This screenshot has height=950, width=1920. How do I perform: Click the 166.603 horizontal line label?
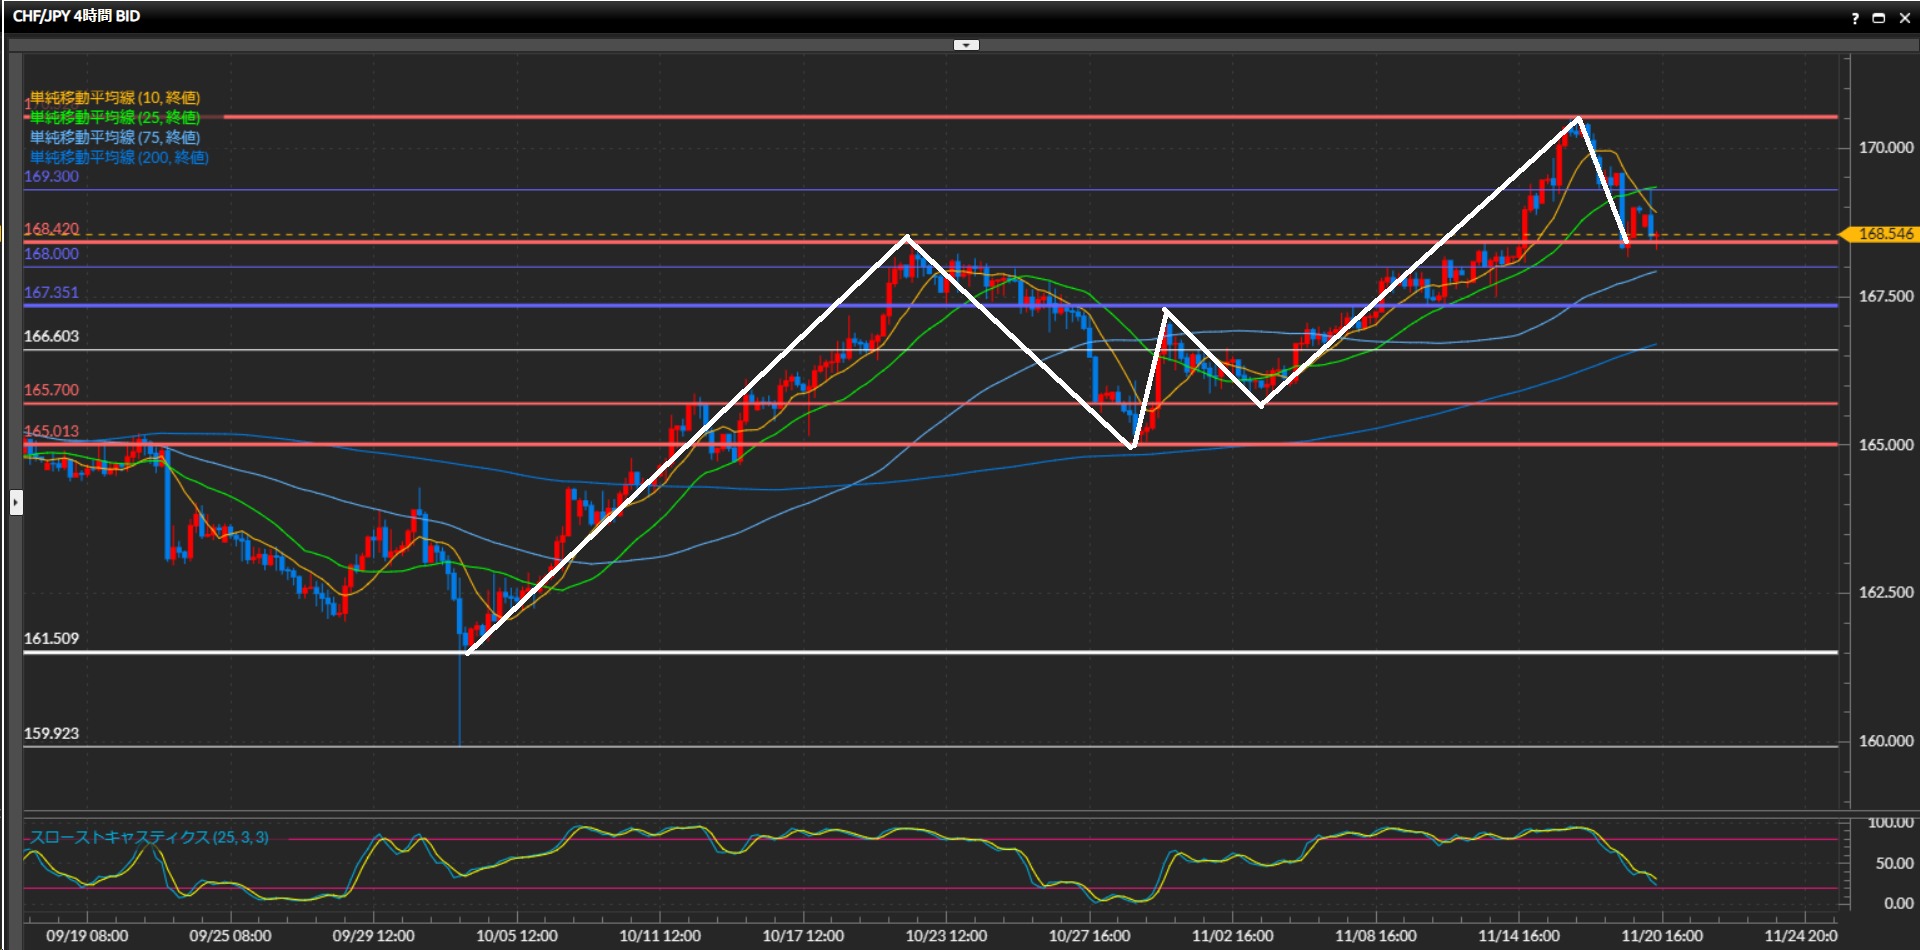pos(51,336)
